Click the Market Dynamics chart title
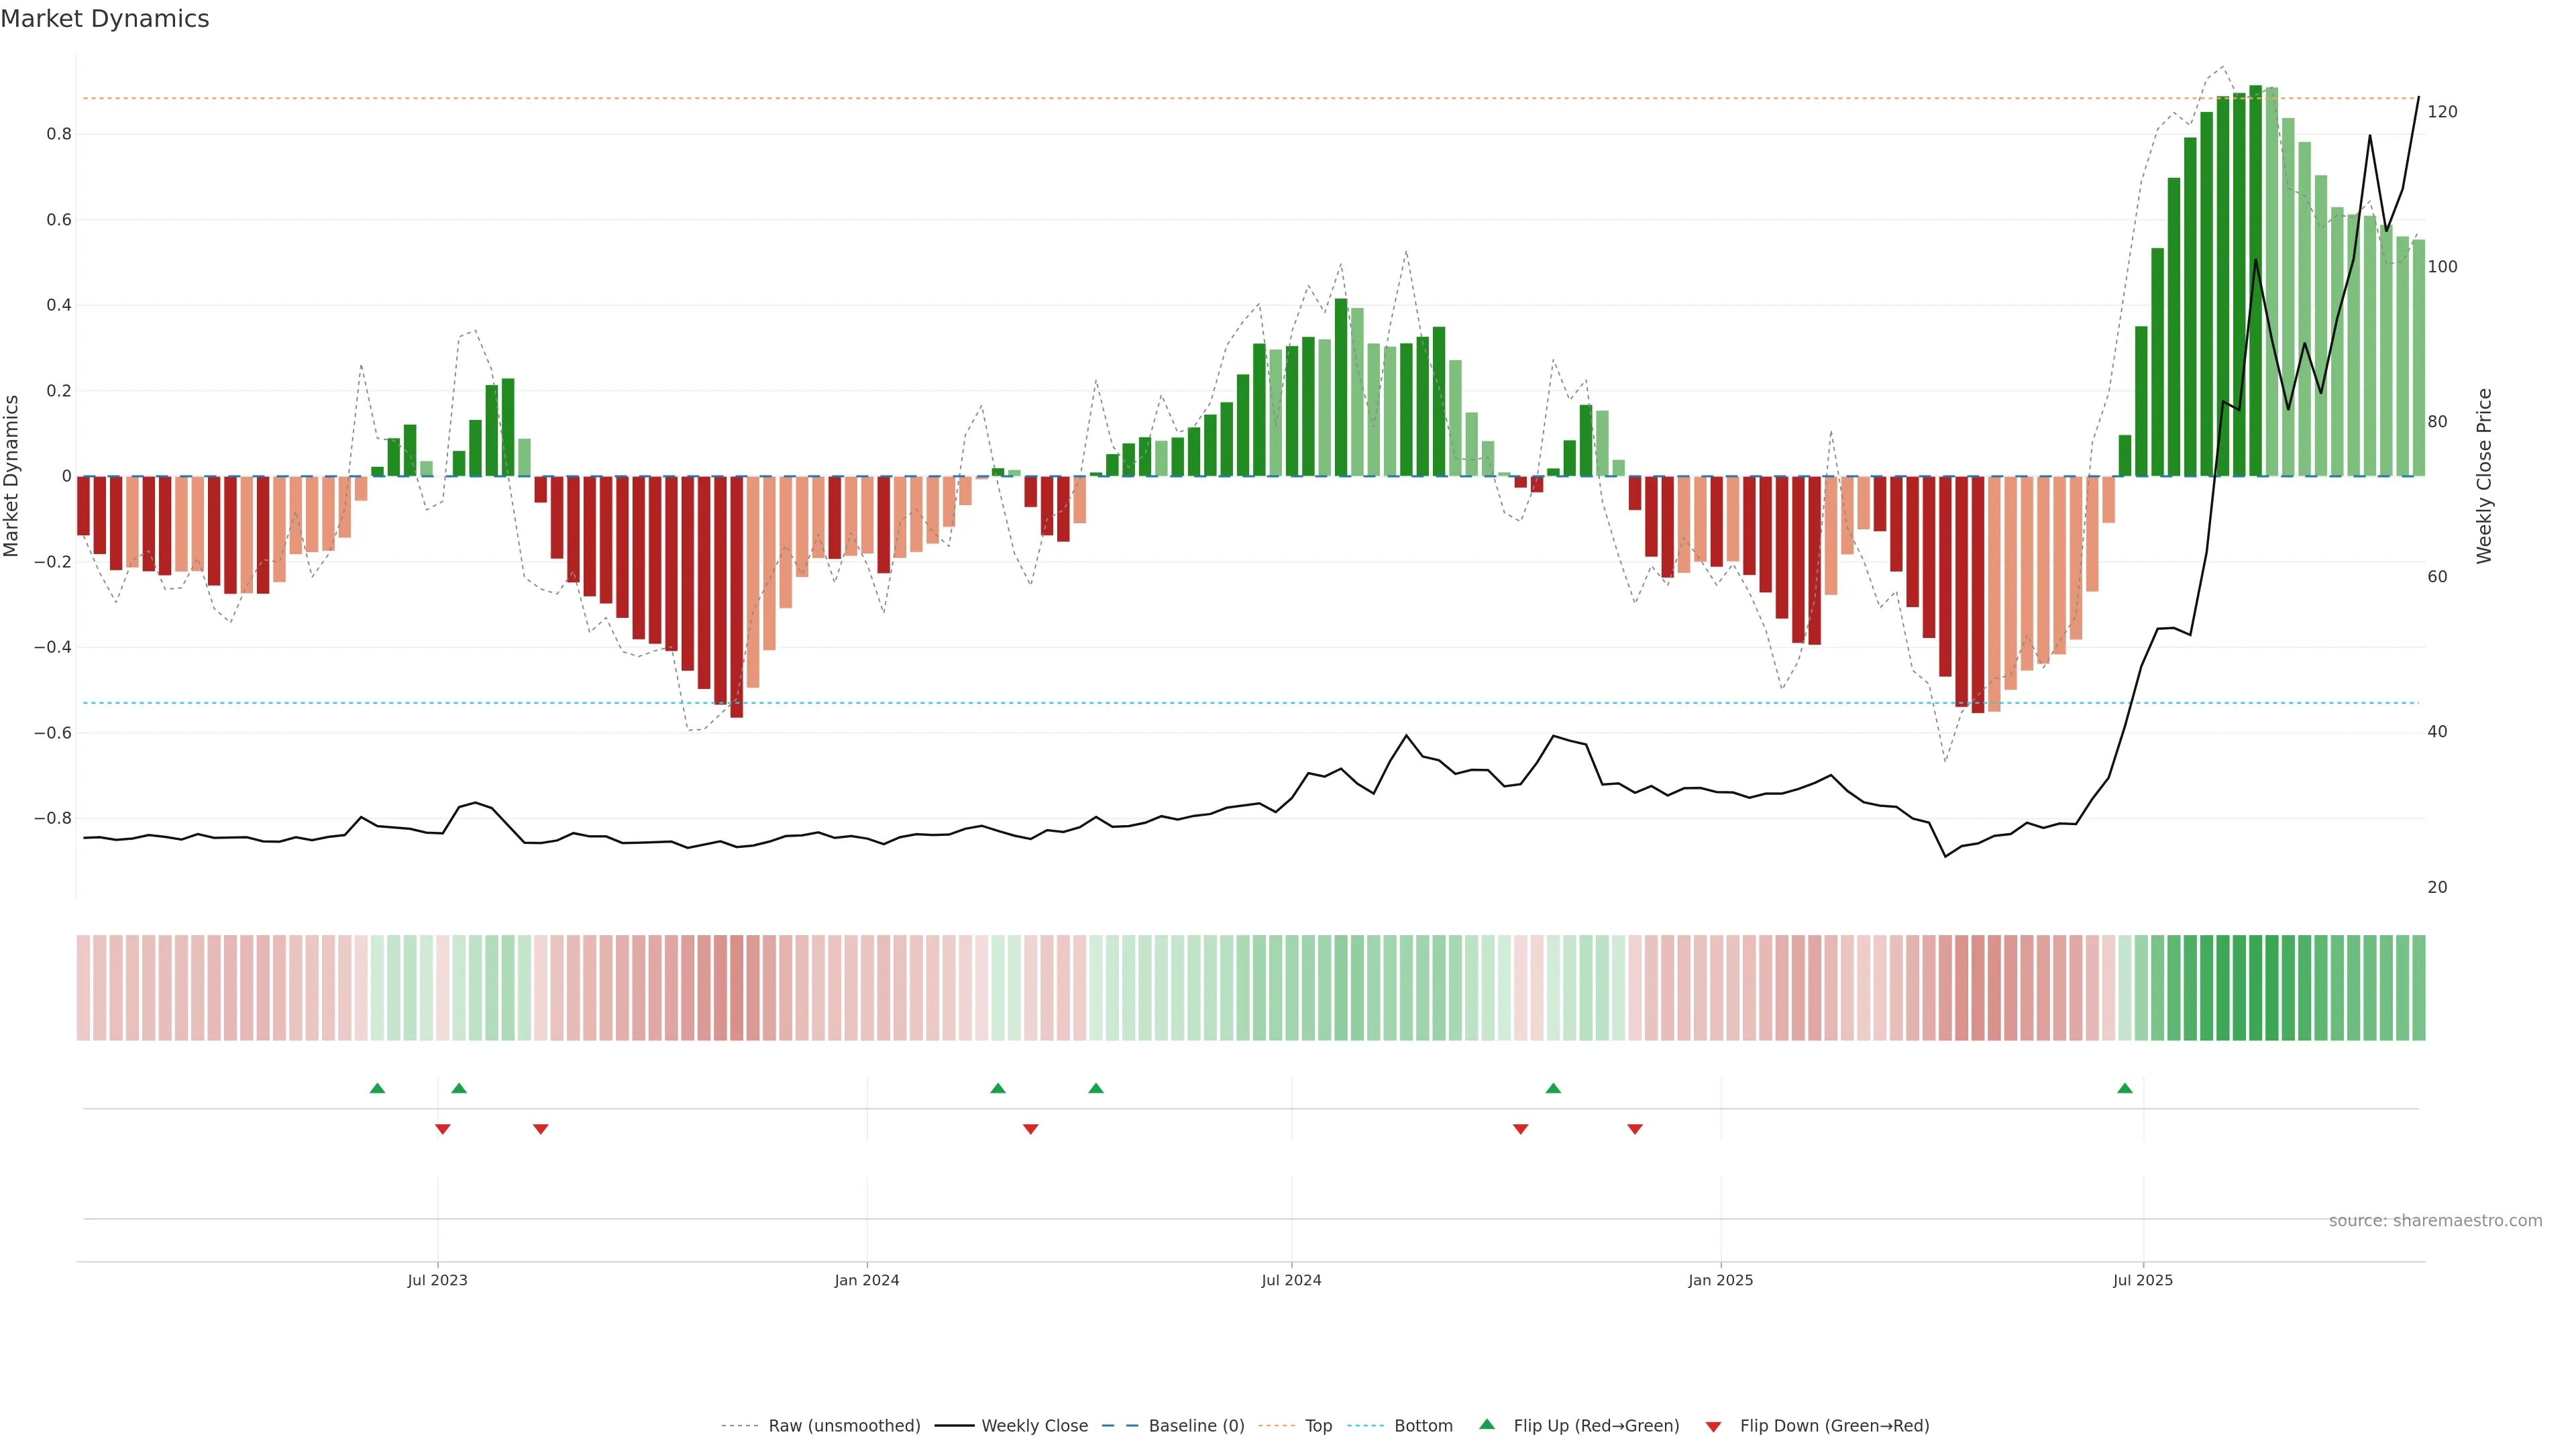This screenshot has height=1449, width=2576. click(x=105, y=19)
